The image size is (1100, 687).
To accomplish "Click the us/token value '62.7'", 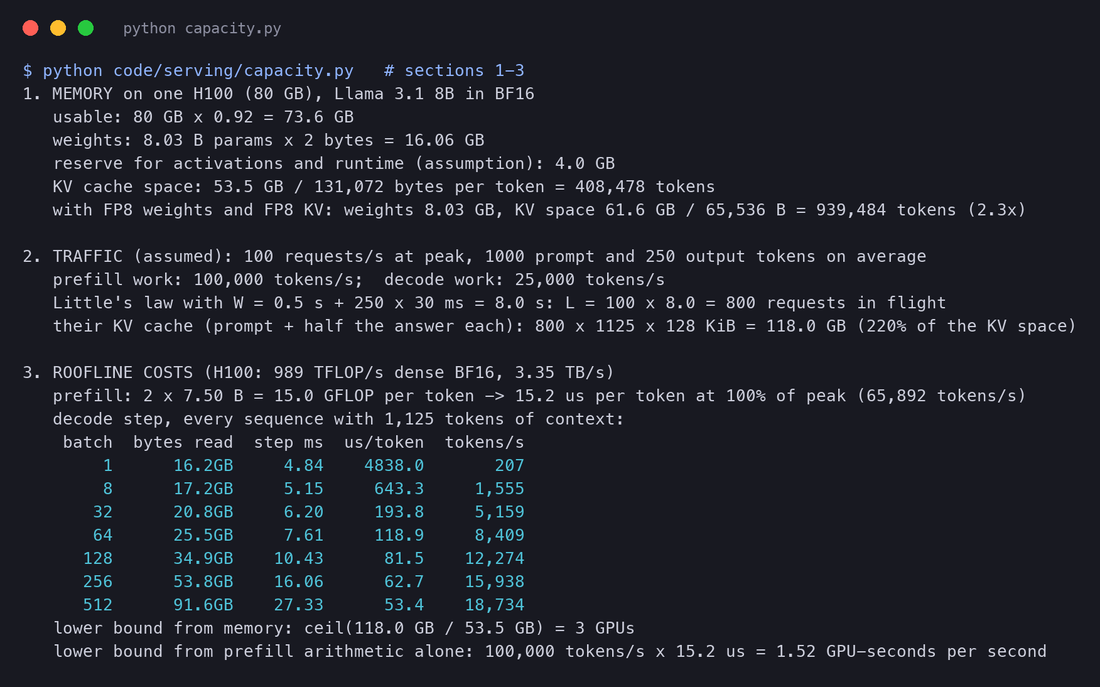I will pos(404,581).
